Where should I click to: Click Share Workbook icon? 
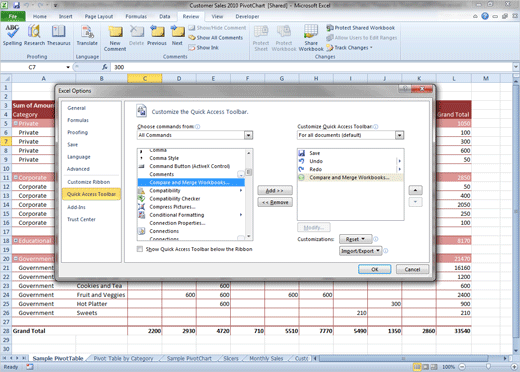[x=311, y=38]
